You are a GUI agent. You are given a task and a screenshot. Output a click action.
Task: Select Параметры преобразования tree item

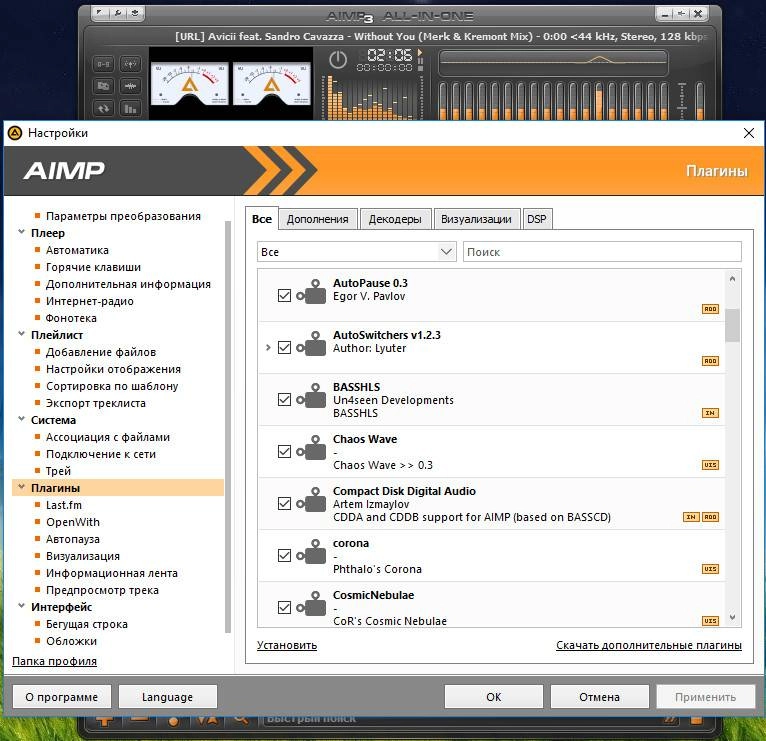coord(123,216)
